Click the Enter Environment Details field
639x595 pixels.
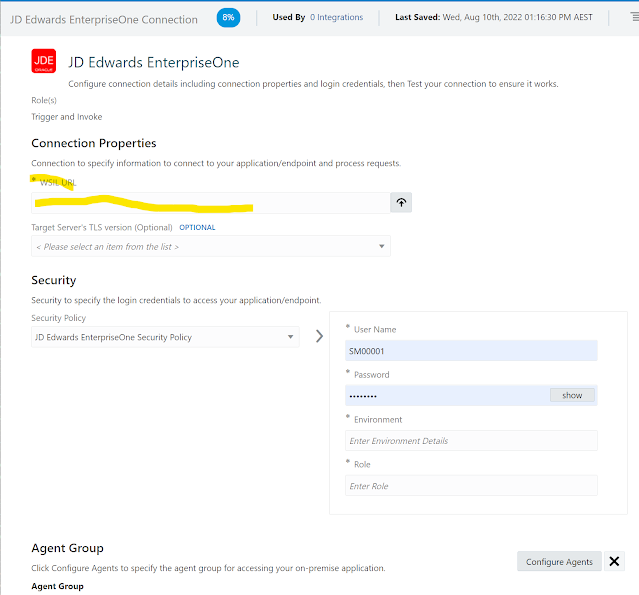point(471,441)
